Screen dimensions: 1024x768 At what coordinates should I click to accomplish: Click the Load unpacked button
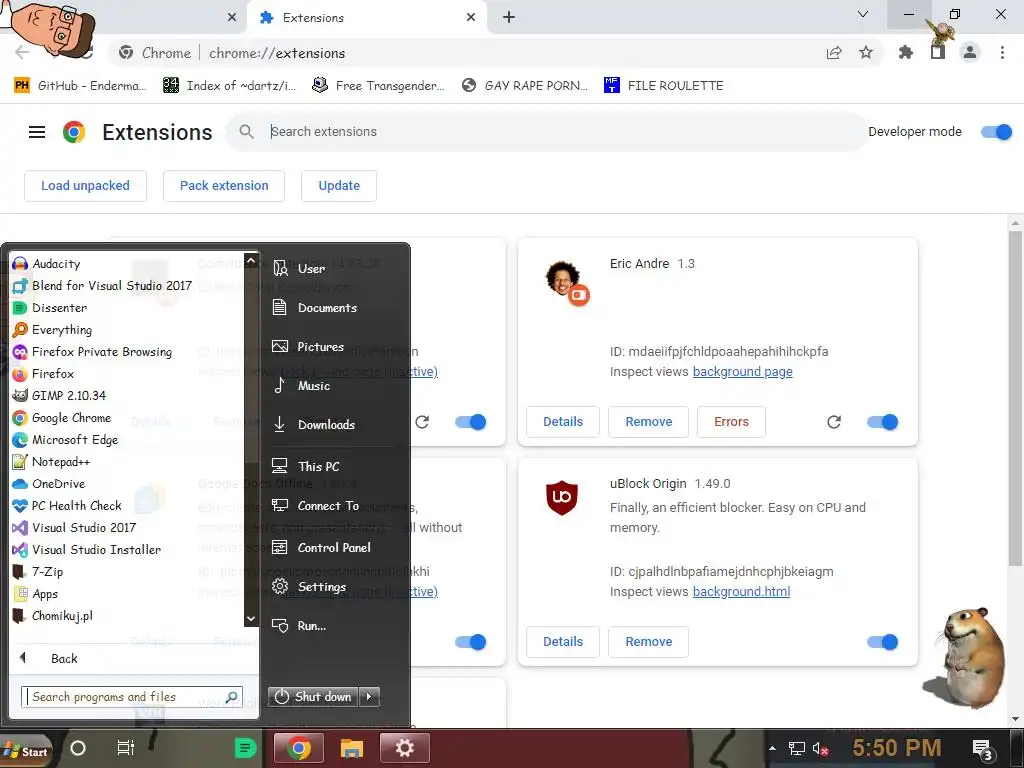(x=86, y=186)
